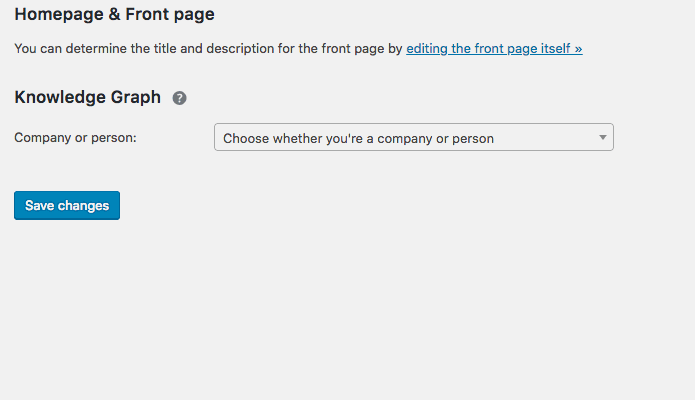Click the Knowledge Graph help question-mark icon
The image size is (695, 400).
tap(179, 98)
